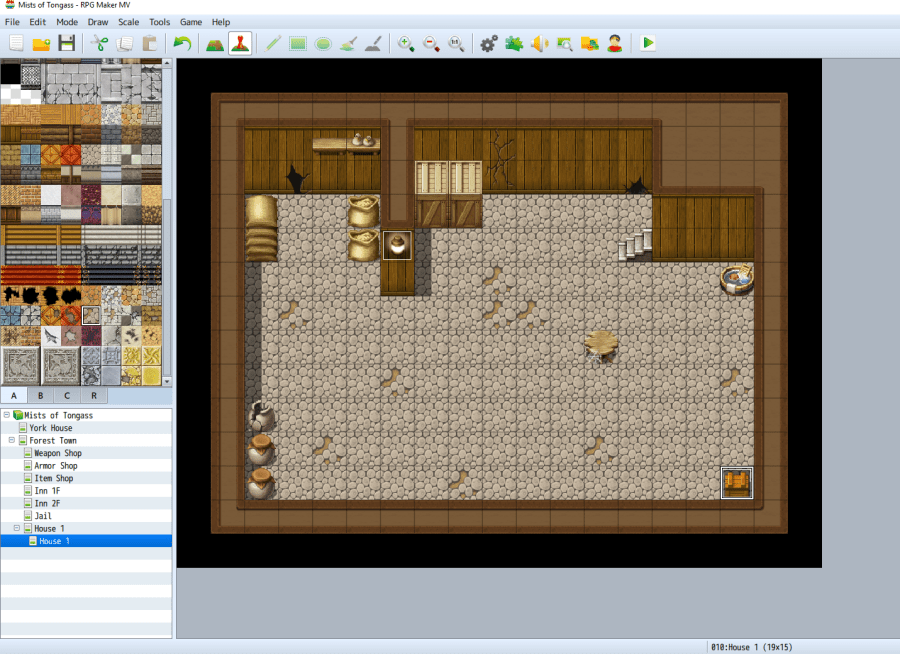Screen dimensions: 900x654
Task: Select the Weapon Shop map
Action: 57,453
